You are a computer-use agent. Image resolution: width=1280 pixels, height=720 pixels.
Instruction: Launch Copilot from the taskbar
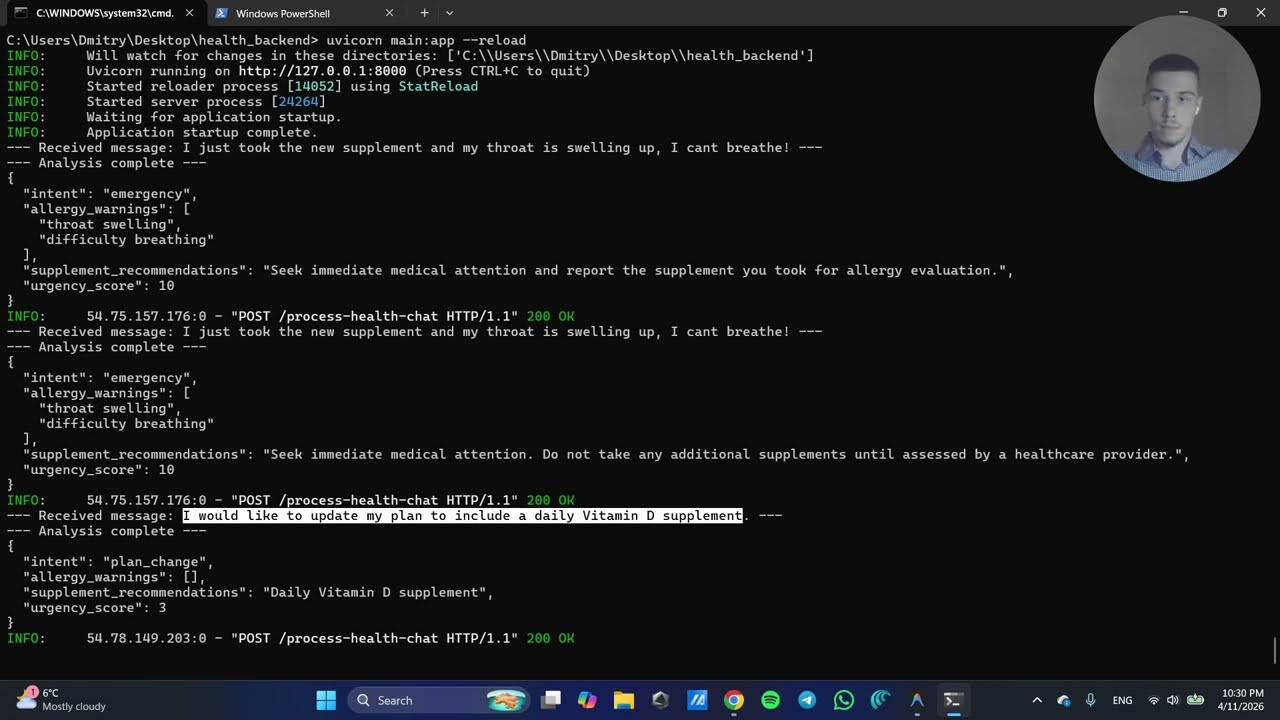tap(587, 700)
